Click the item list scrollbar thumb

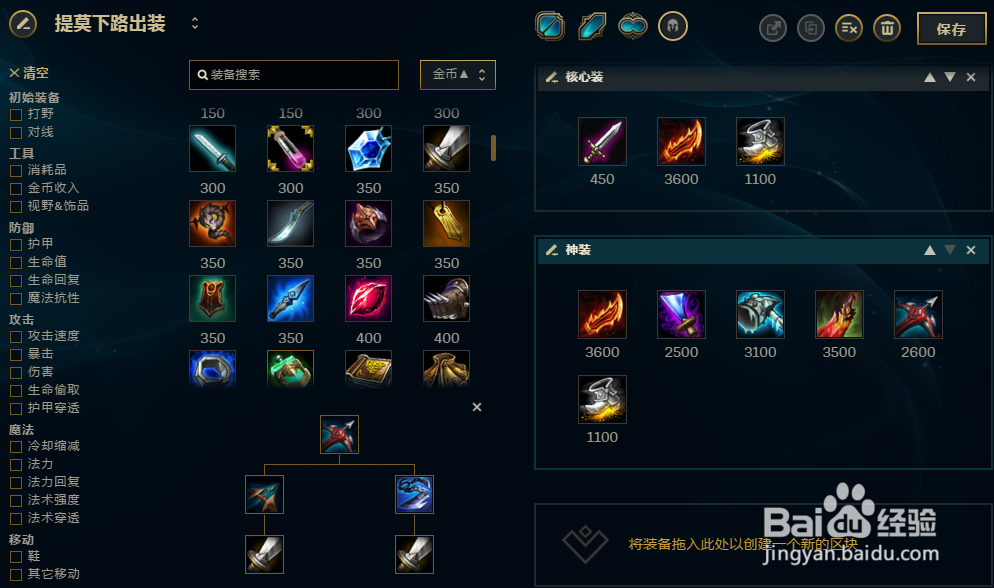[x=493, y=148]
